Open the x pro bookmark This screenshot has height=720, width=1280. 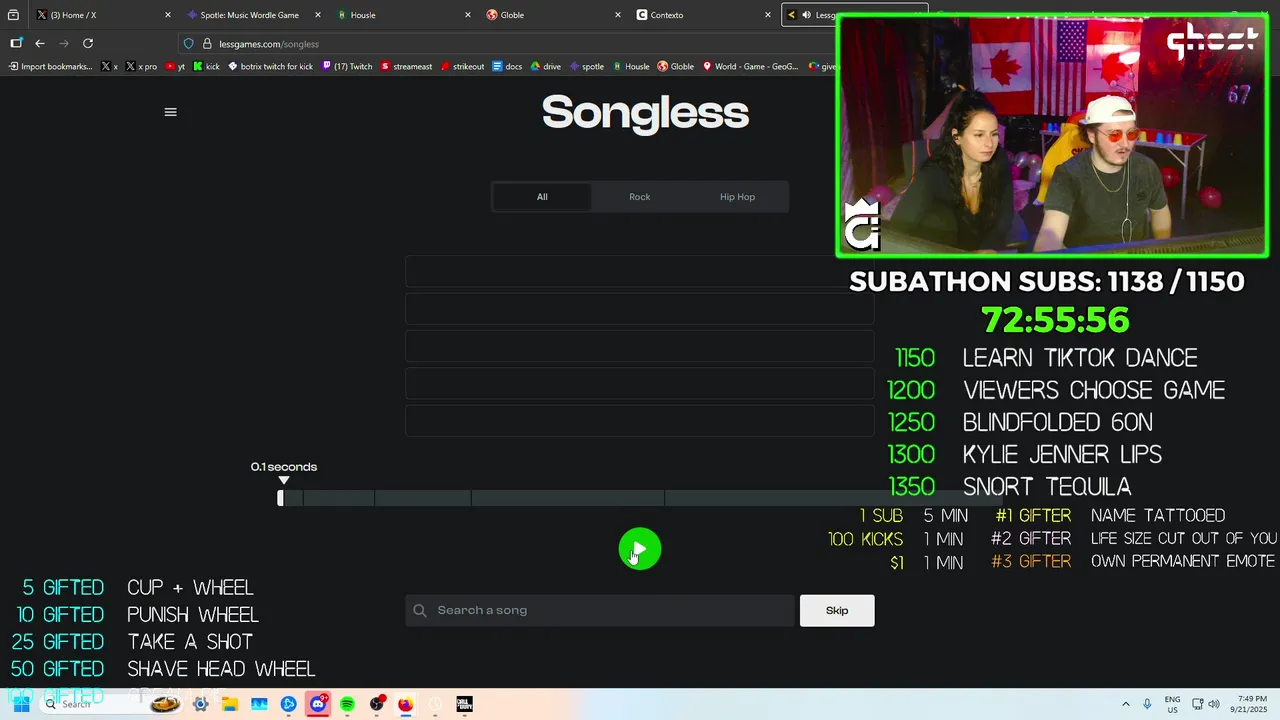(141, 67)
